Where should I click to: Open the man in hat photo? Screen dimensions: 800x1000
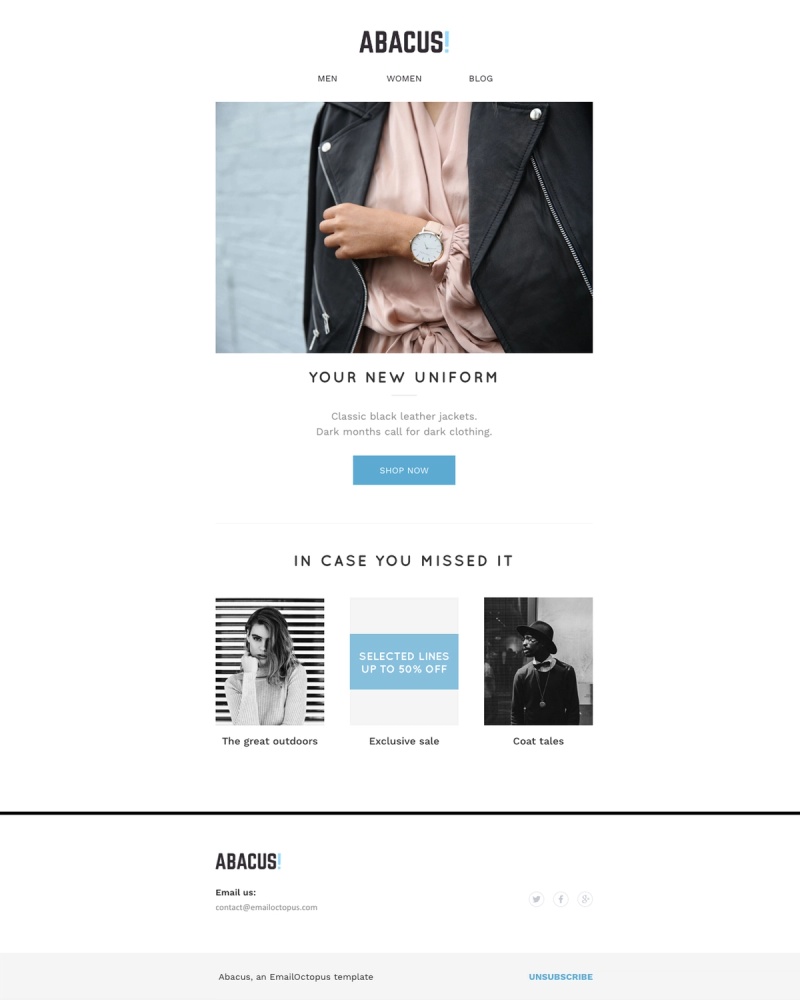(538, 661)
